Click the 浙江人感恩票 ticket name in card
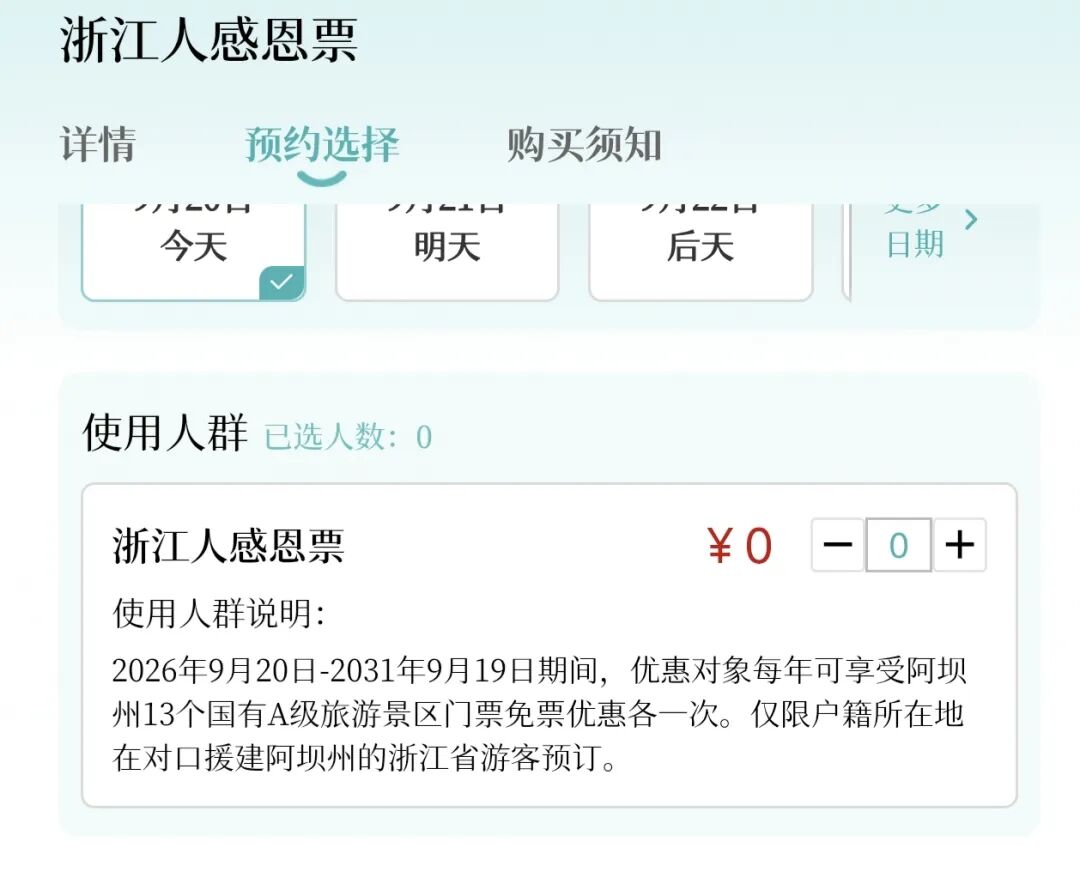1080x890 pixels. (228, 546)
